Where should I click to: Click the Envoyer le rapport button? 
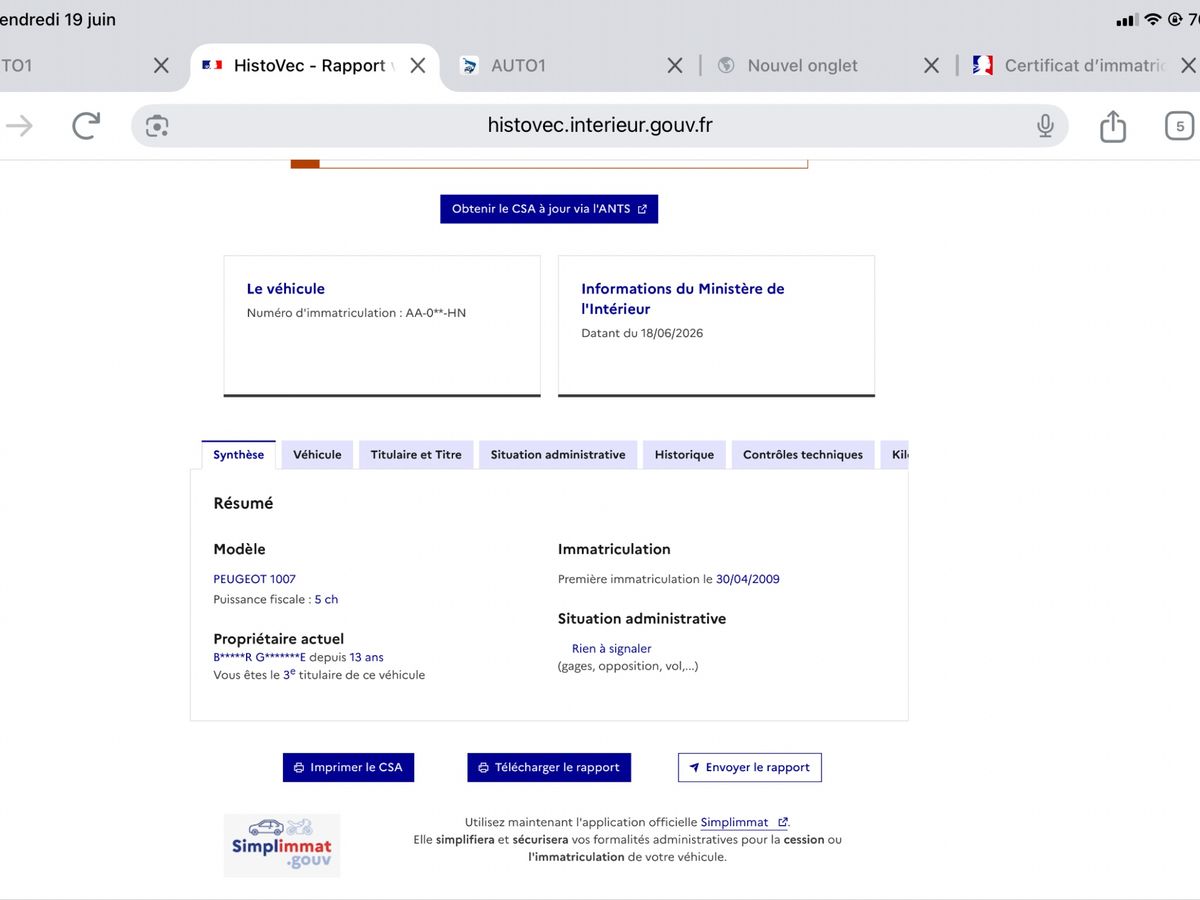[750, 767]
